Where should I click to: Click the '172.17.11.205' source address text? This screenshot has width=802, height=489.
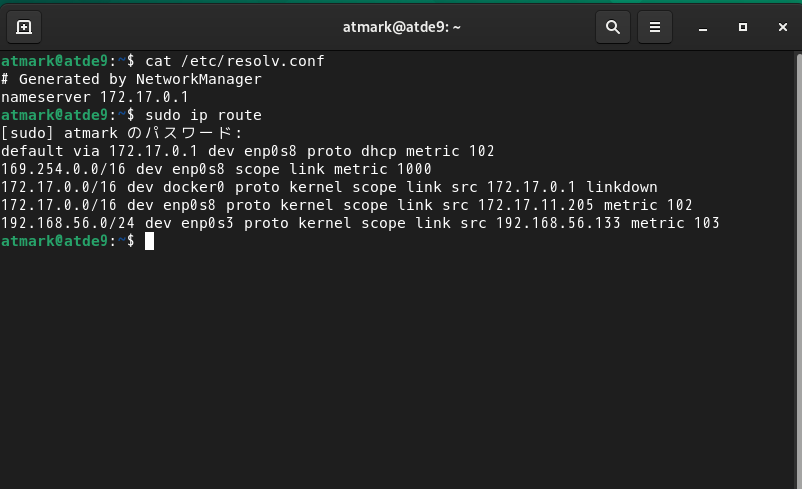tap(536, 205)
